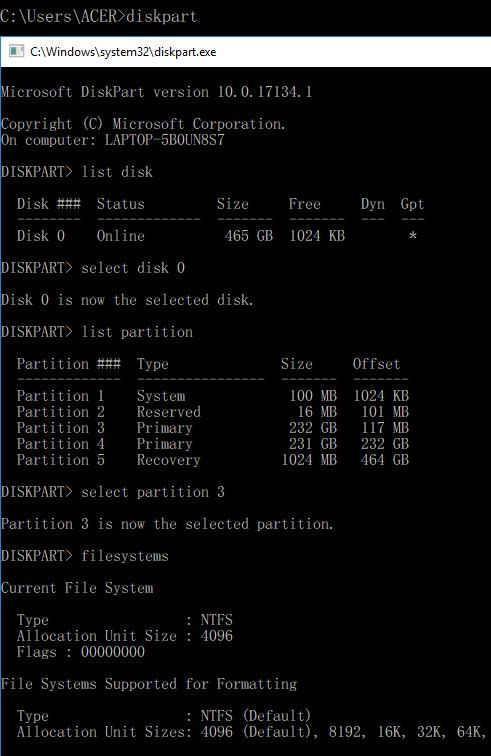Click the diskpart.exe console icon in title bar
The width and height of the screenshot is (491, 756).
click(16, 51)
